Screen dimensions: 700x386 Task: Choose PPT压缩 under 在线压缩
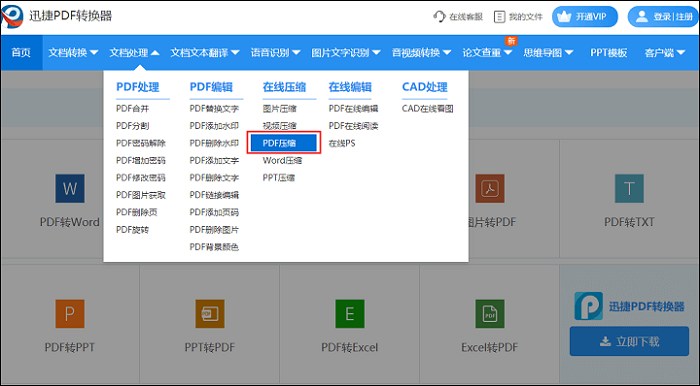click(x=279, y=178)
